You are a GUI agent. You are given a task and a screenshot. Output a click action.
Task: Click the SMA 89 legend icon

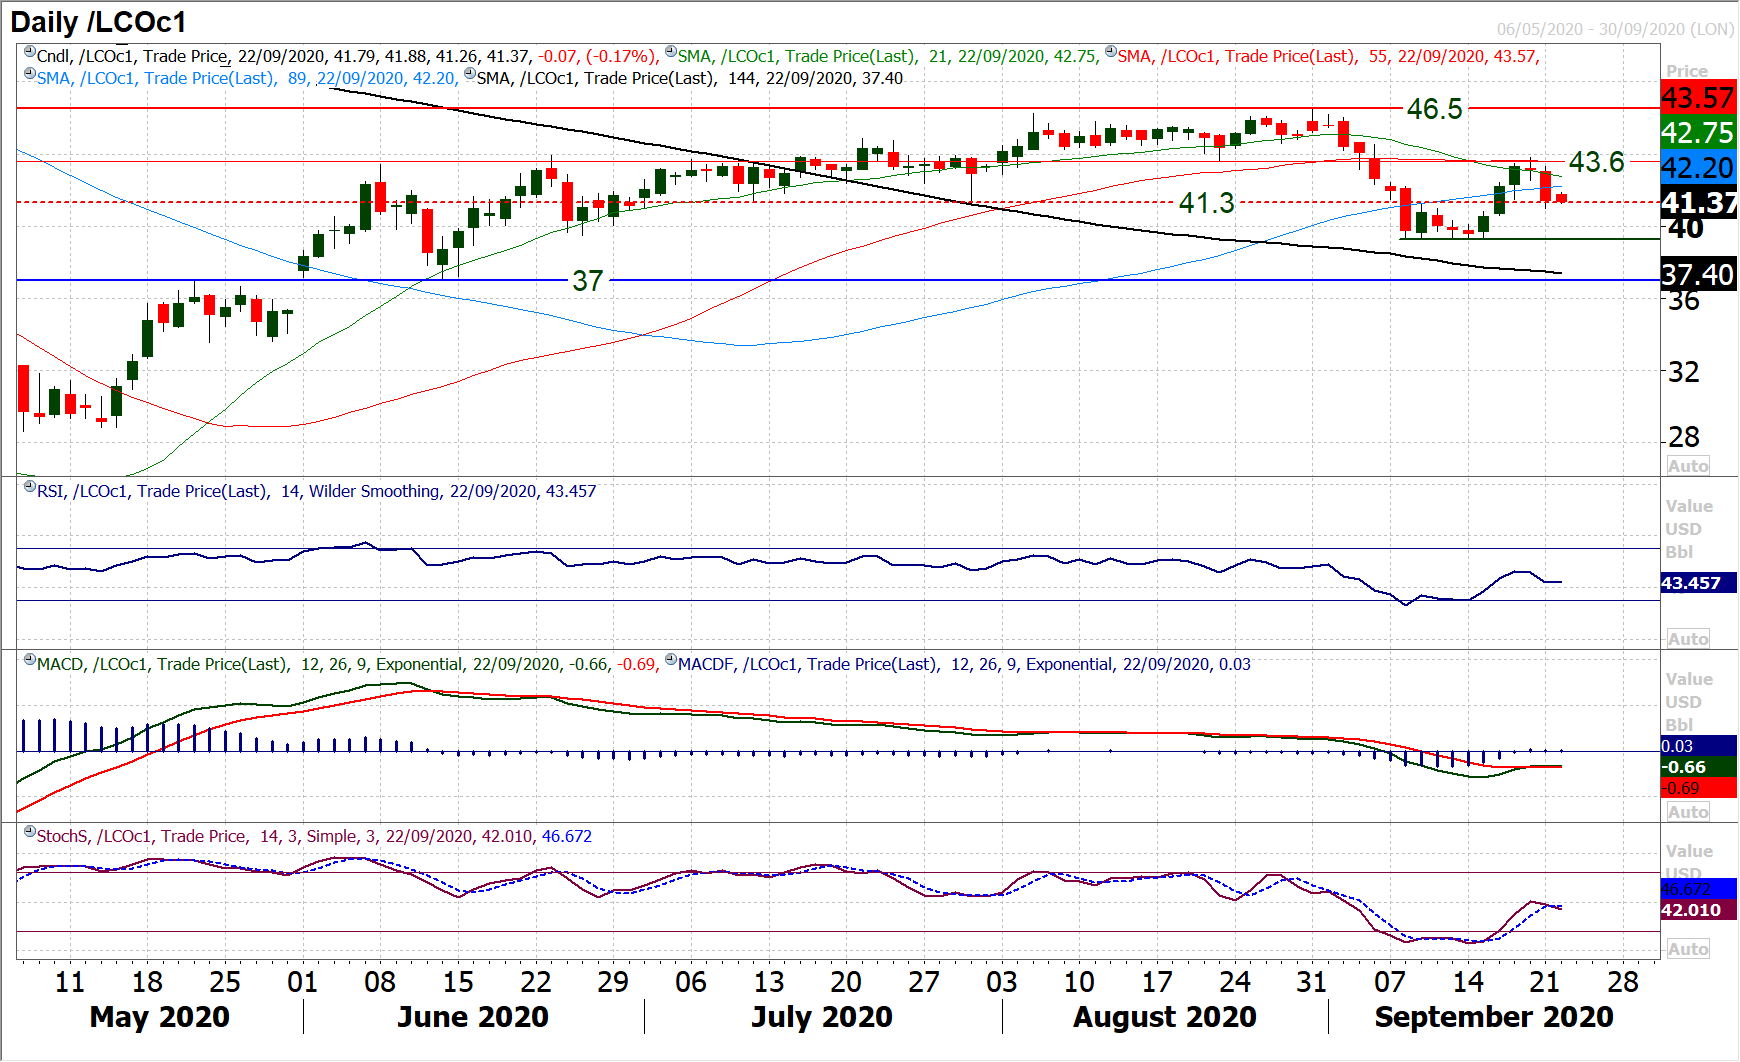(x=29, y=74)
